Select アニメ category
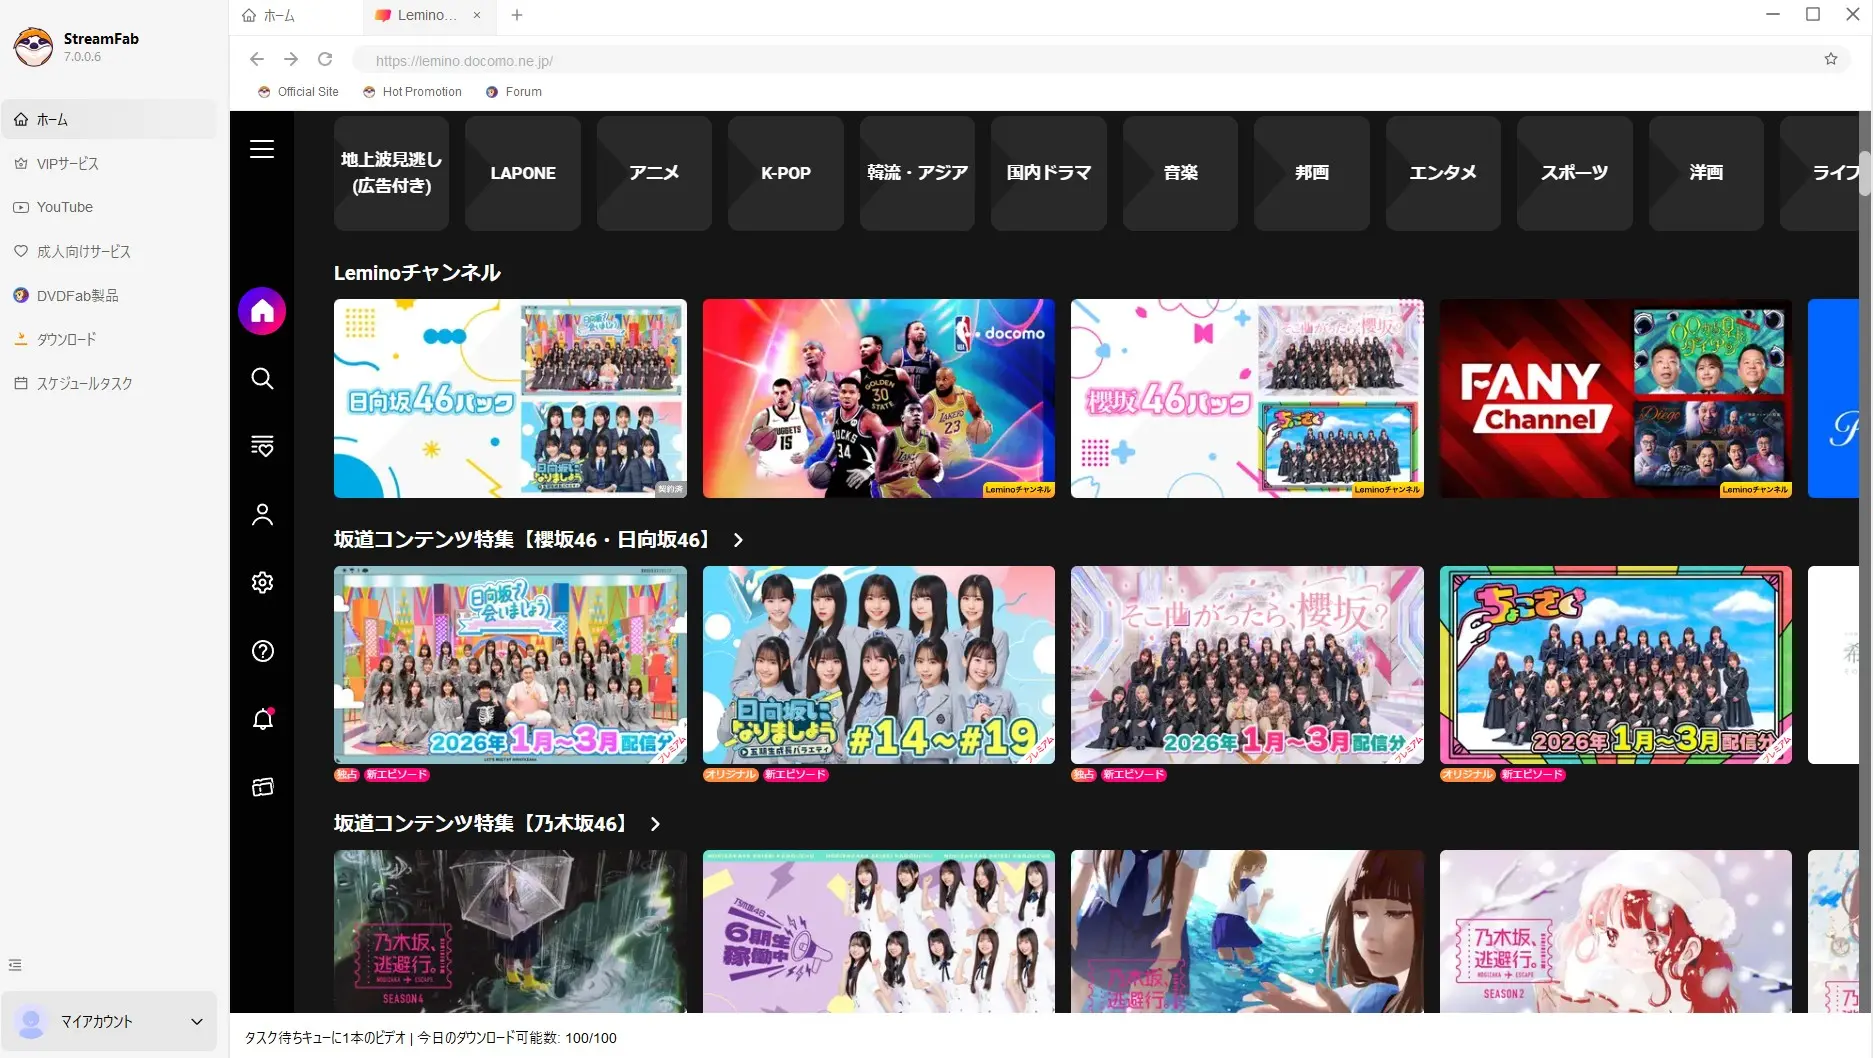The height and width of the screenshot is (1058, 1873). [654, 173]
